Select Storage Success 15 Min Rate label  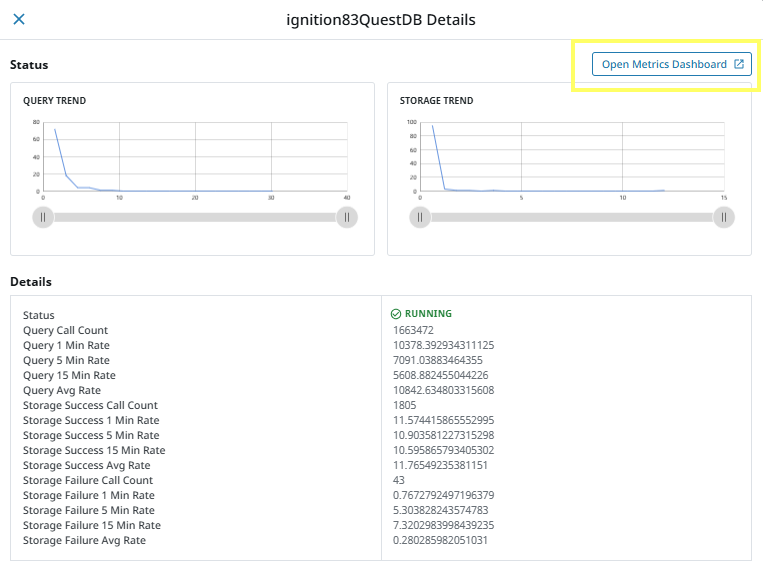click(x=94, y=451)
